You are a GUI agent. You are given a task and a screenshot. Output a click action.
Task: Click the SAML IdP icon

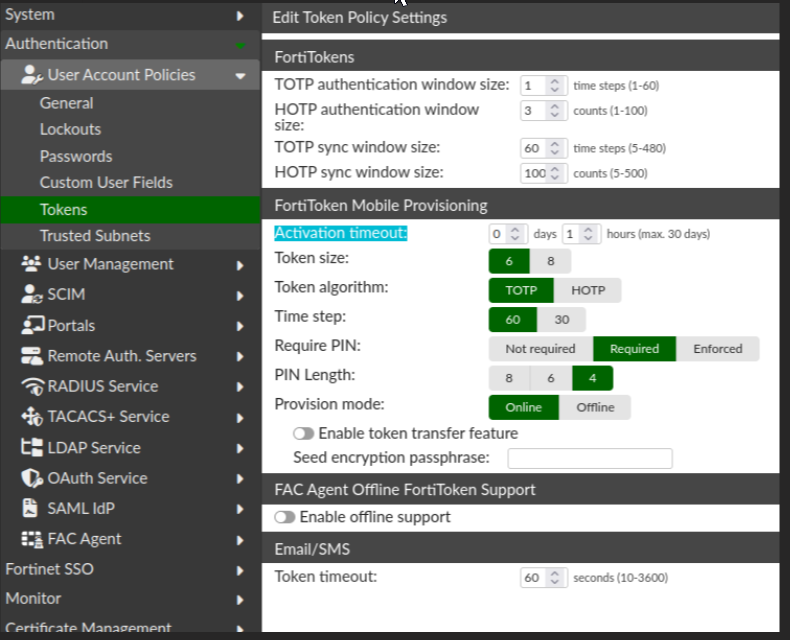click(31, 509)
